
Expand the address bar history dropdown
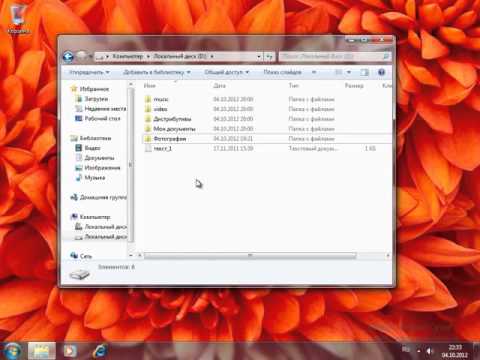click(259, 57)
